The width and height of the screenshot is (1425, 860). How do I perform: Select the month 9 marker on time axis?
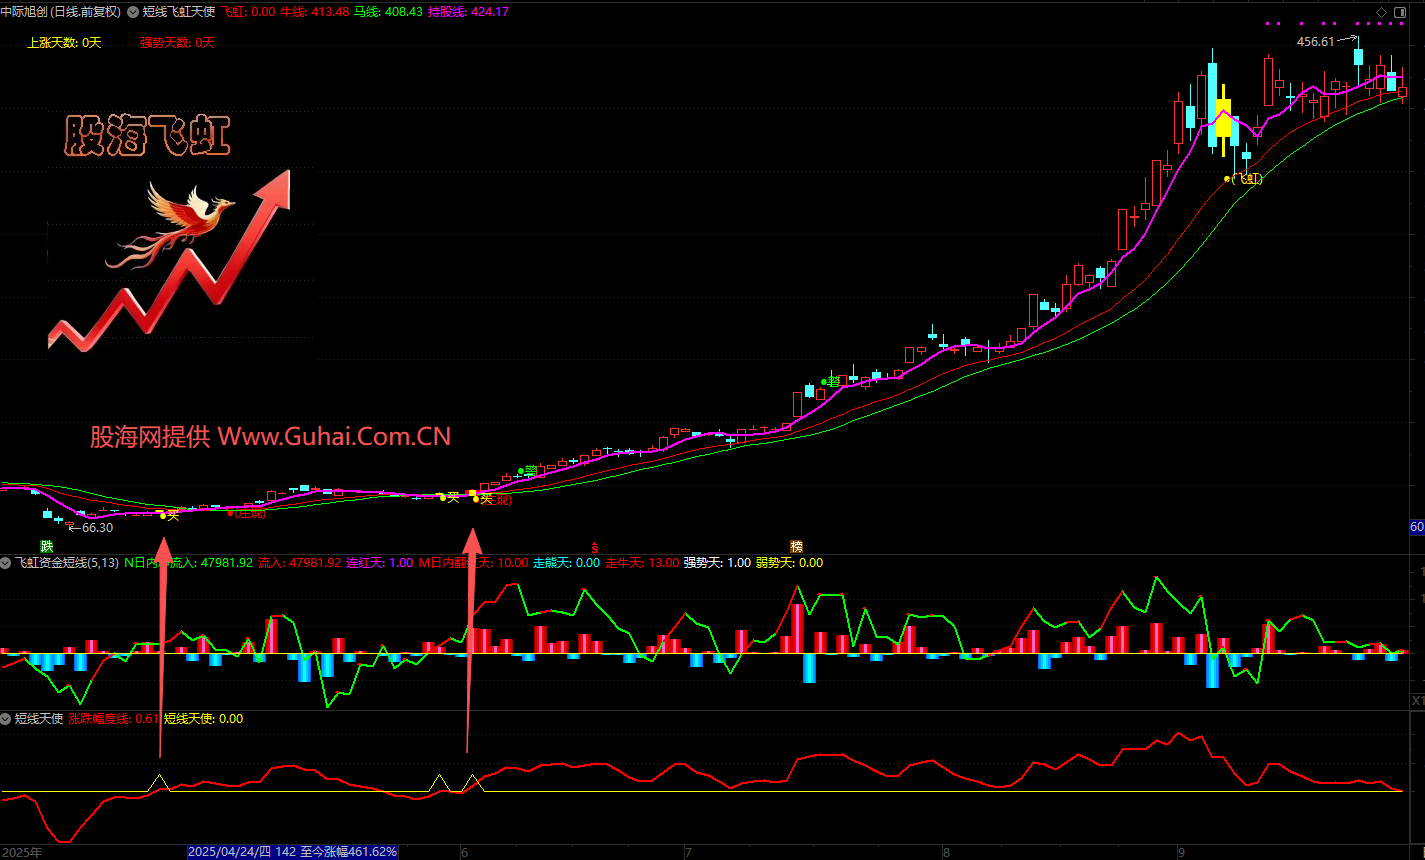[x=1180, y=853]
